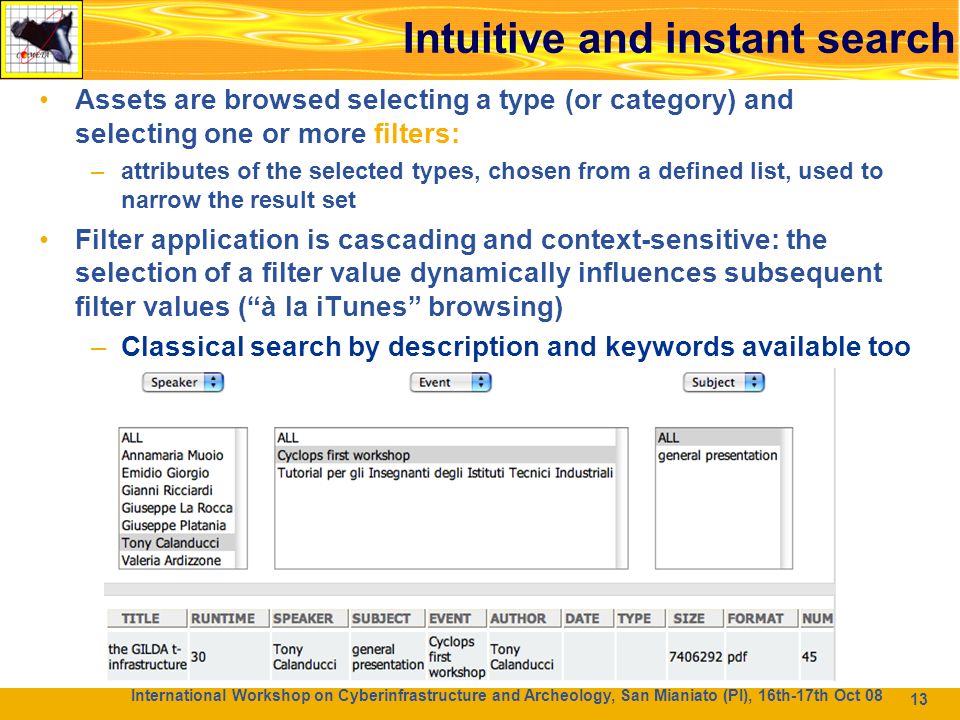Click Cyclops first workshop in result row
The image size is (960, 720).
457,656
